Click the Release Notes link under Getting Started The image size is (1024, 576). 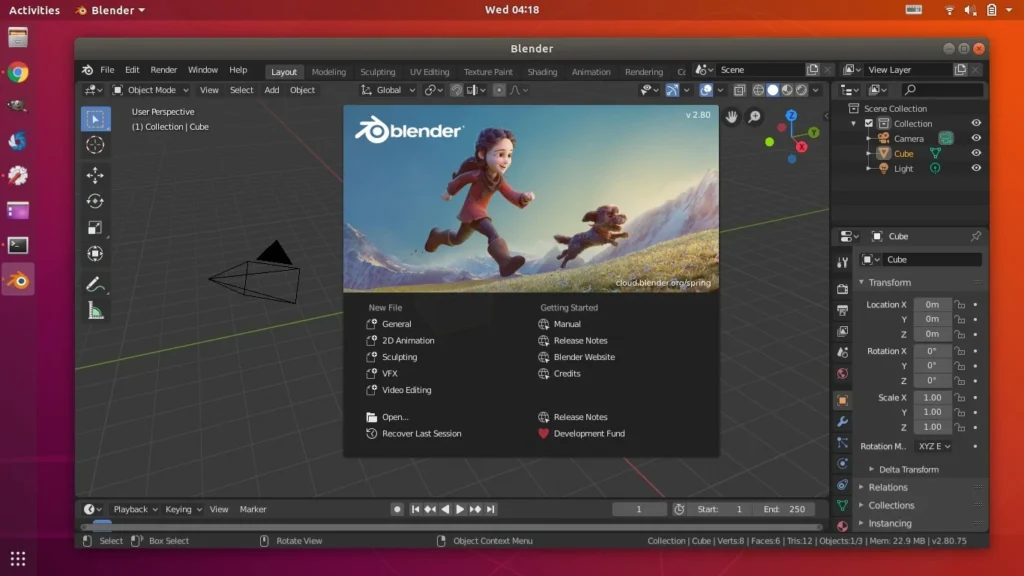point(580,341)
